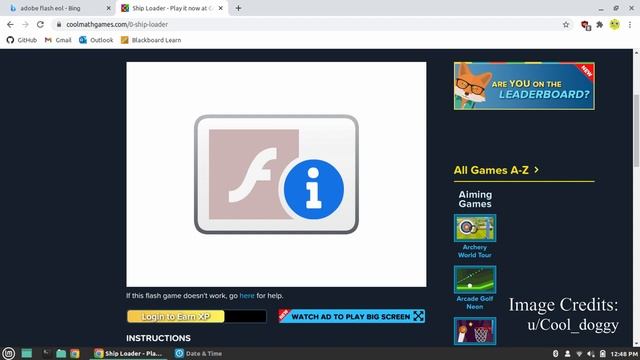Launch the terminal from the taskbar
Viewport: 640px width, 360px height.
click(x=47, y=353)
